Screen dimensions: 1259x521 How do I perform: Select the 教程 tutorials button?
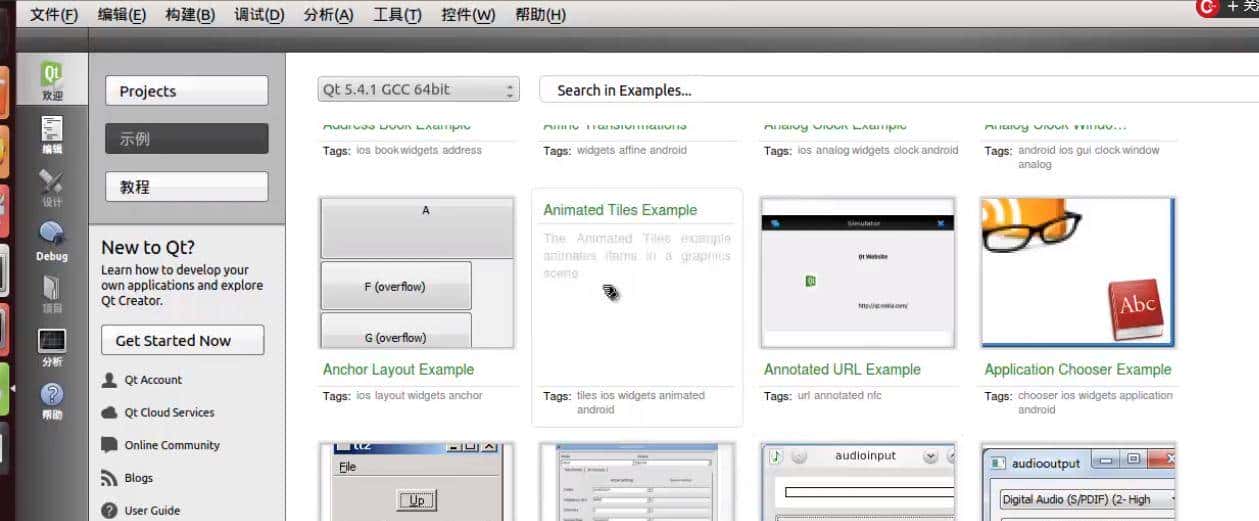(187, 187)
